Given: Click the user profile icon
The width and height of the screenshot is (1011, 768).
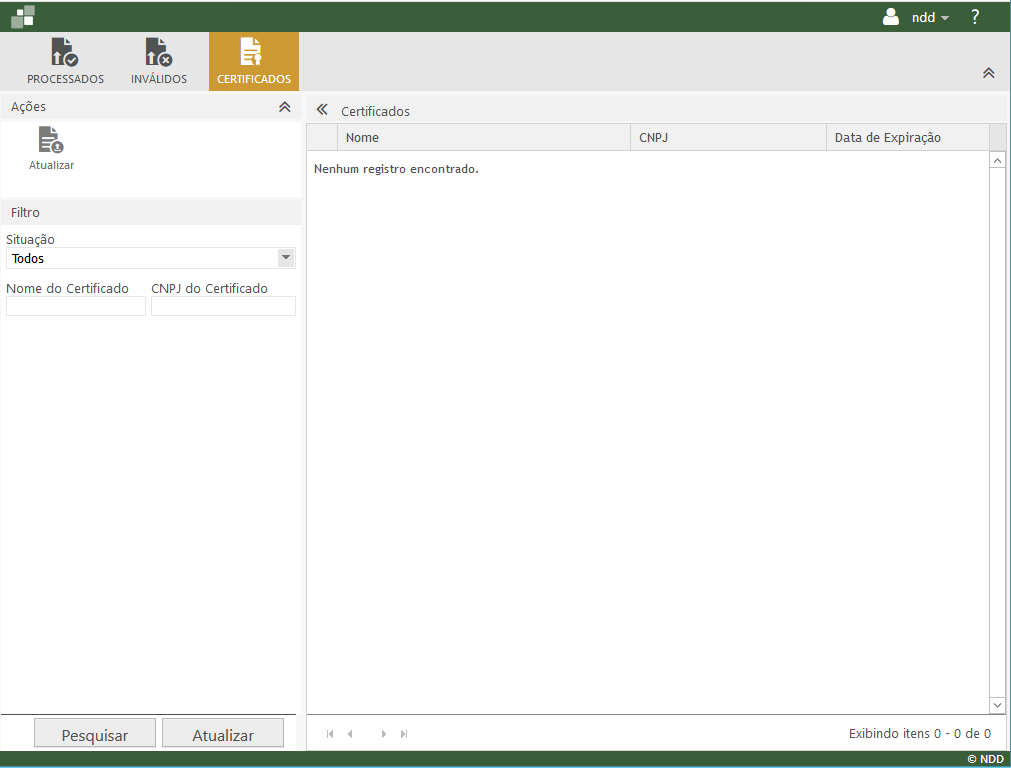Looking at the screenshot, I should (891, 17).
